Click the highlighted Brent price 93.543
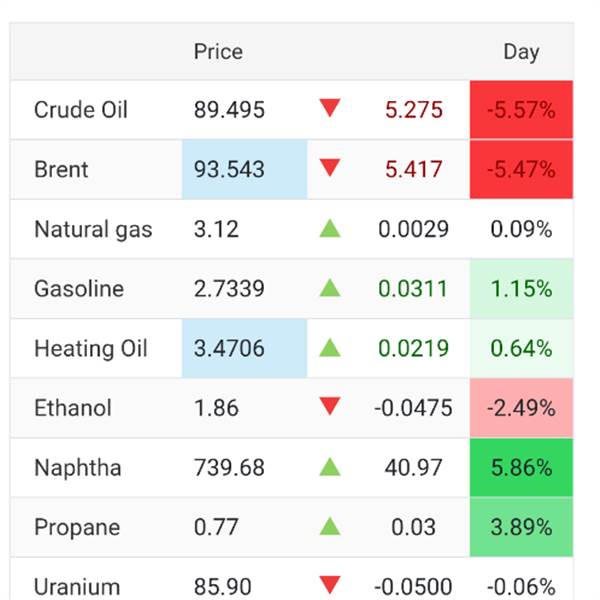Screen dimensions: 600x600 (x=229, y=170)
